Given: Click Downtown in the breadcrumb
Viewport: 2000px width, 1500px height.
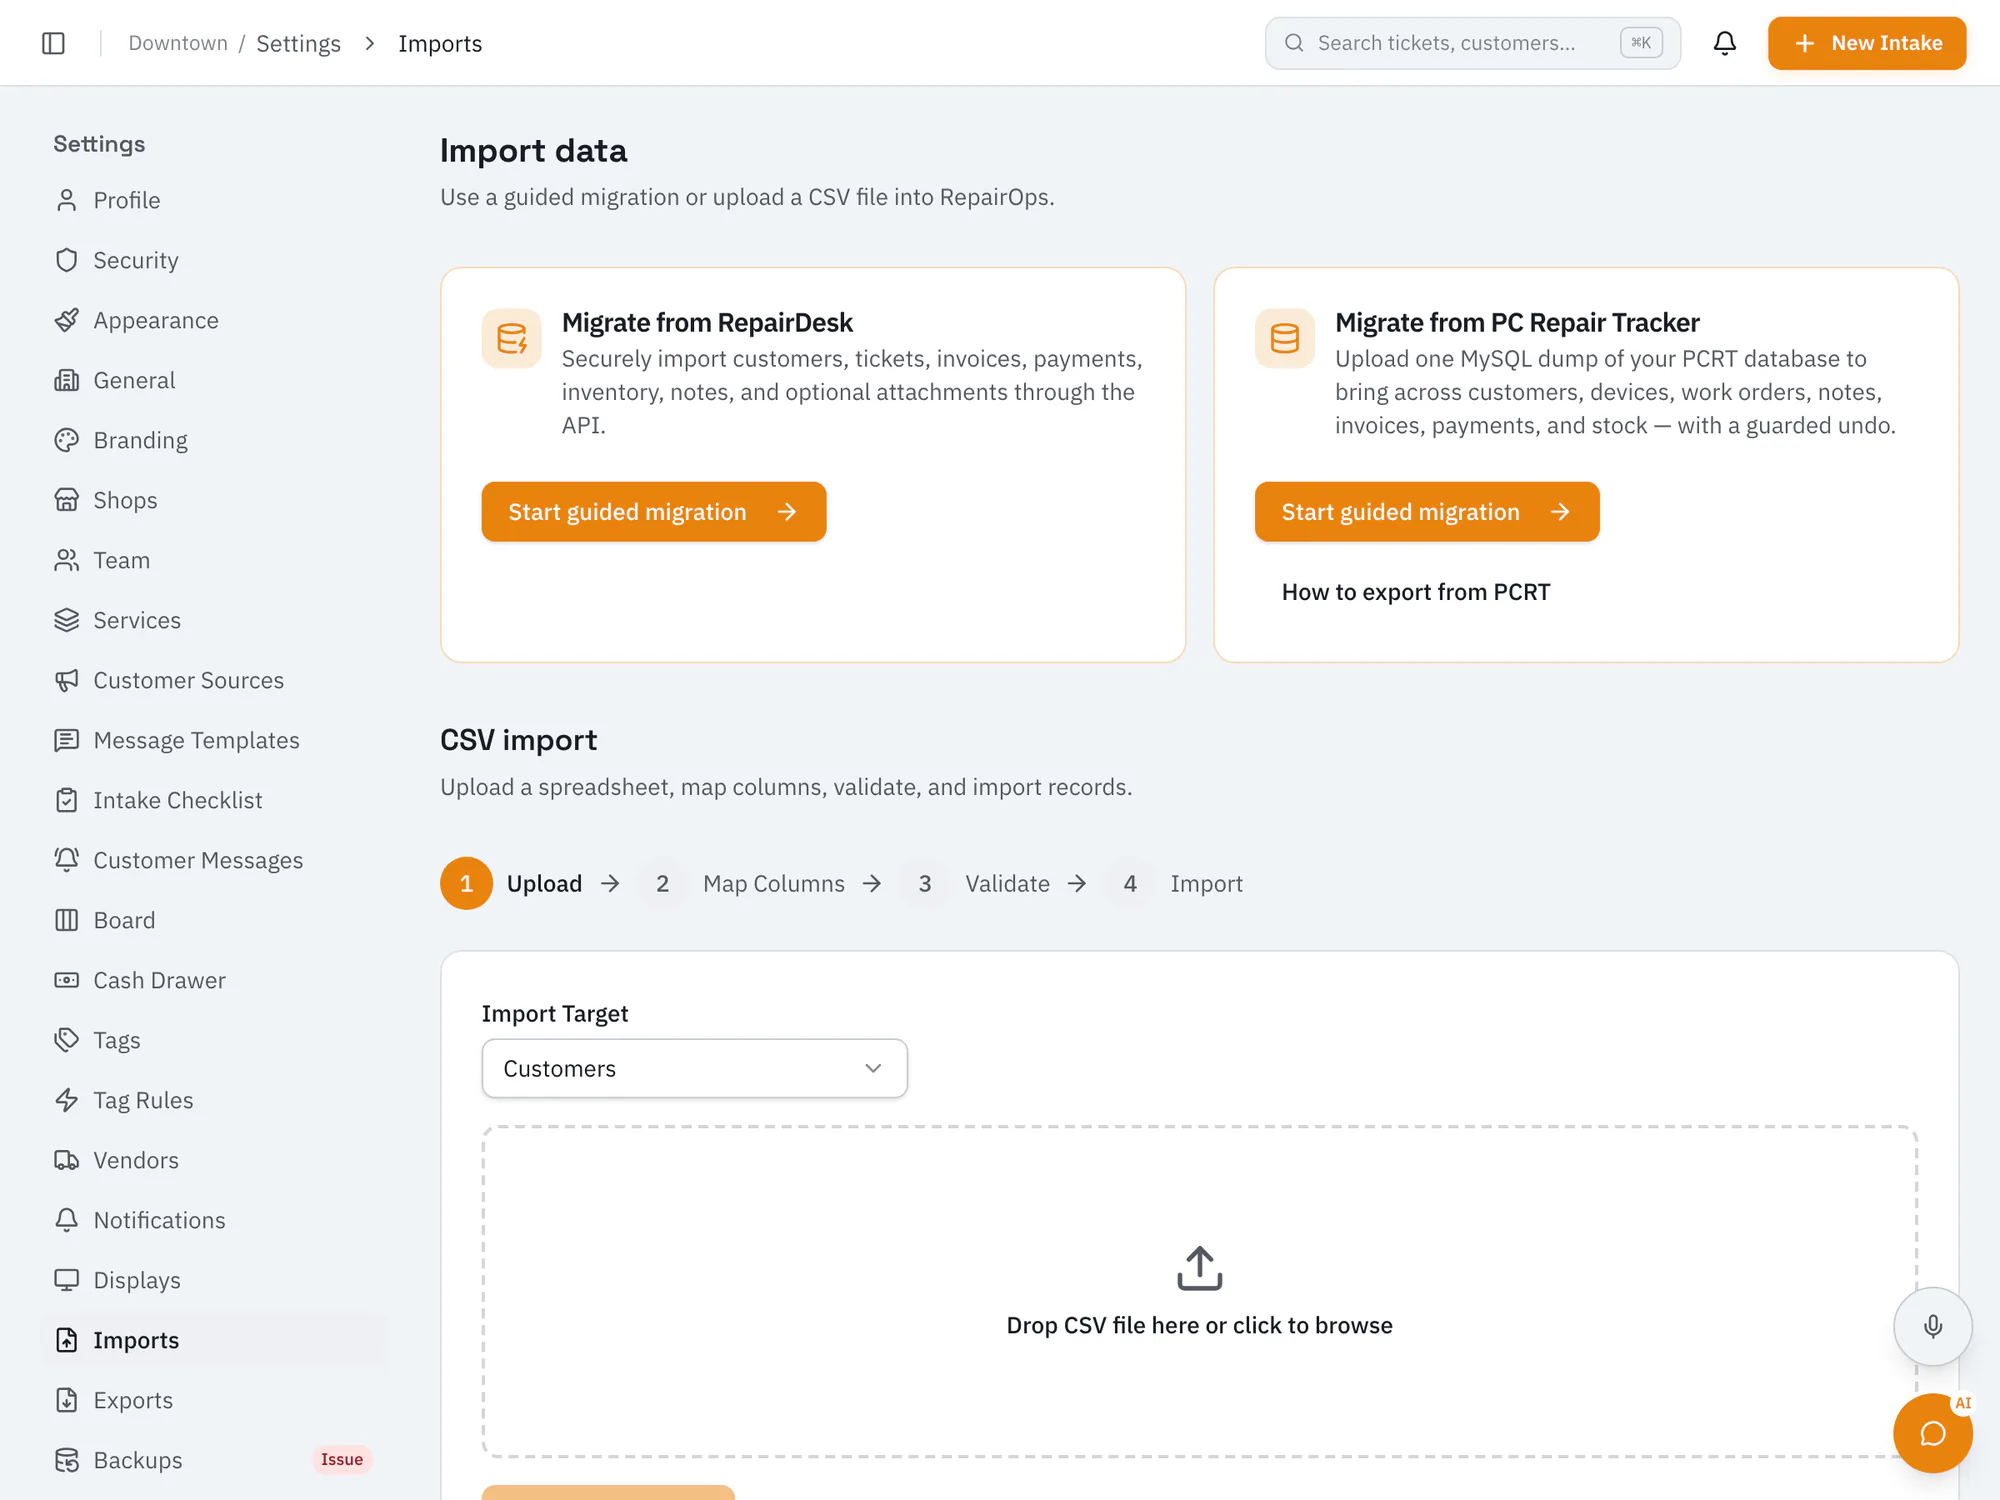Looking at the screenshot, I should [178, 43].
